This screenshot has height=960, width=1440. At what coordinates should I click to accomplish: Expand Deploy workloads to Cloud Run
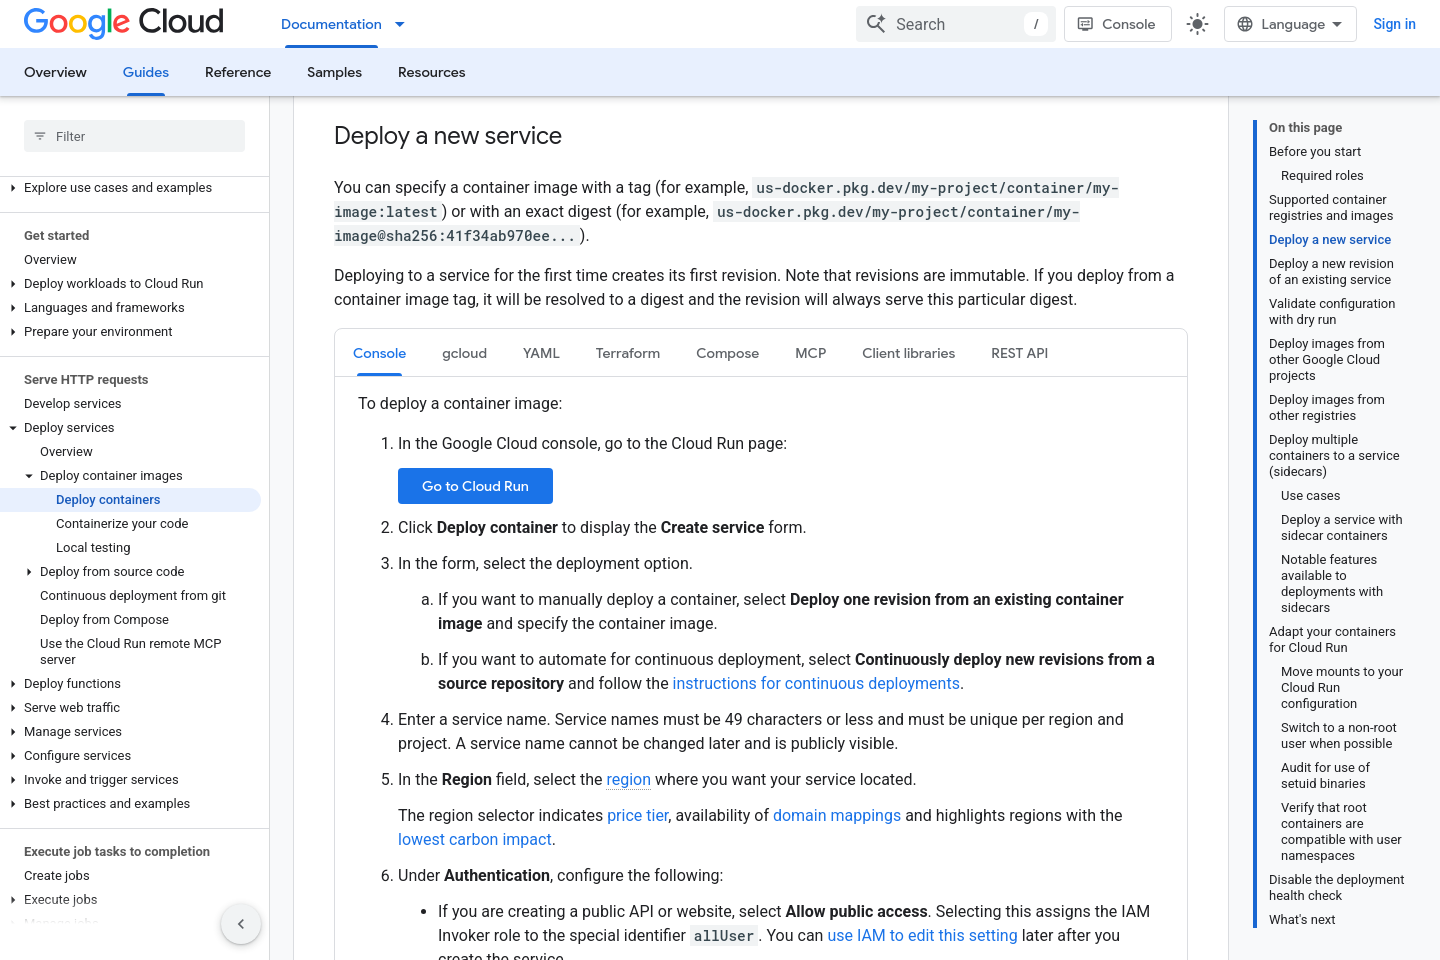click(x=13, y=284)
